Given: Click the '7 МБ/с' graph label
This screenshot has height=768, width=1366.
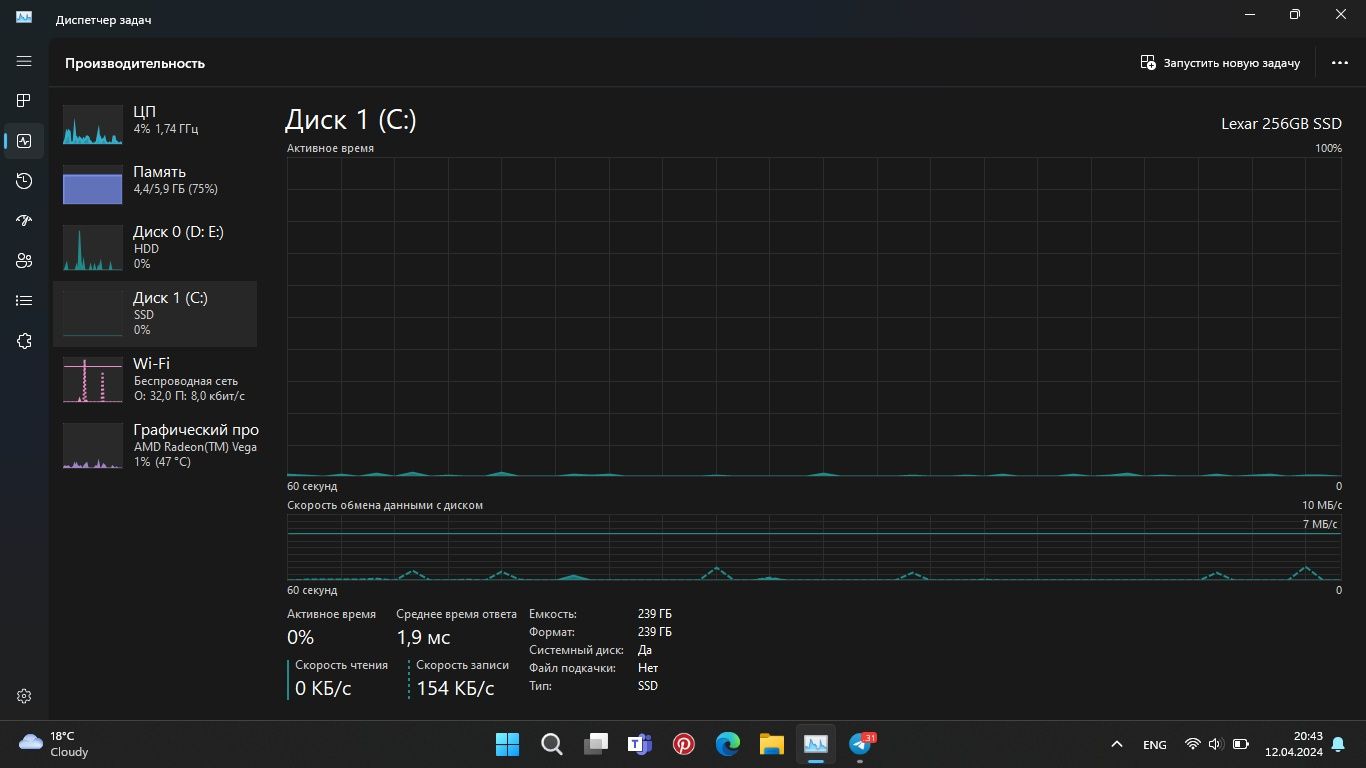Looking at the screenshot, I should point(1320,524).
